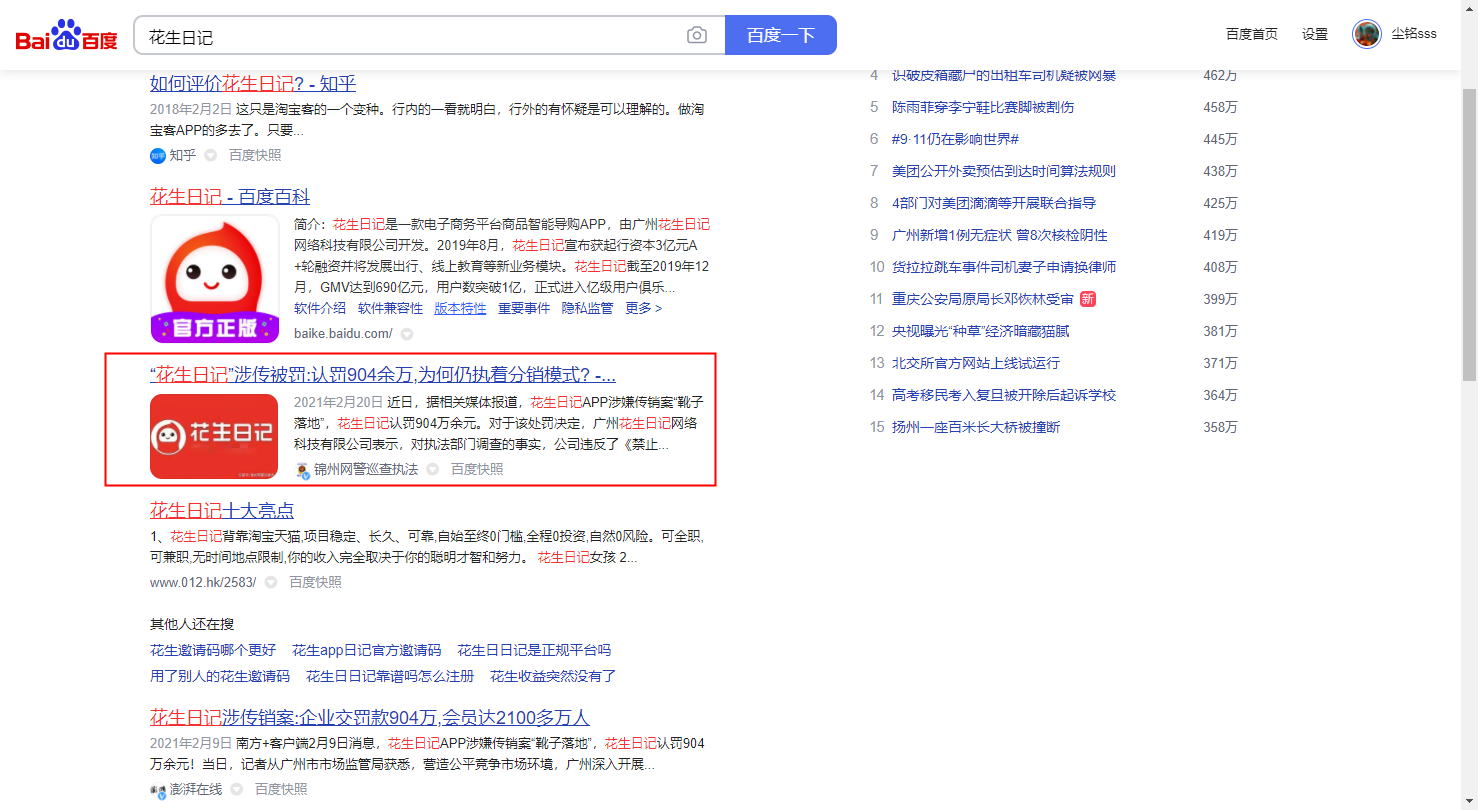Image resolution: width=1478 pixels, height=810 pixels.
Task: Open 百度快照 for the www.012.hk result
Action: coord(316,582)
